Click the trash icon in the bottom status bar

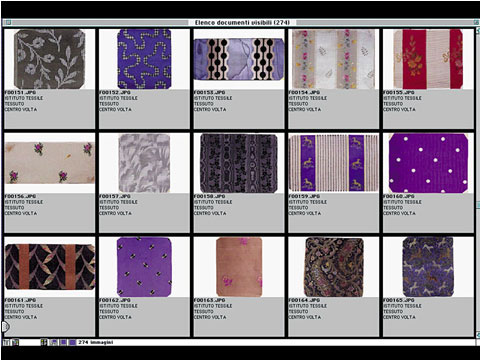6,342
